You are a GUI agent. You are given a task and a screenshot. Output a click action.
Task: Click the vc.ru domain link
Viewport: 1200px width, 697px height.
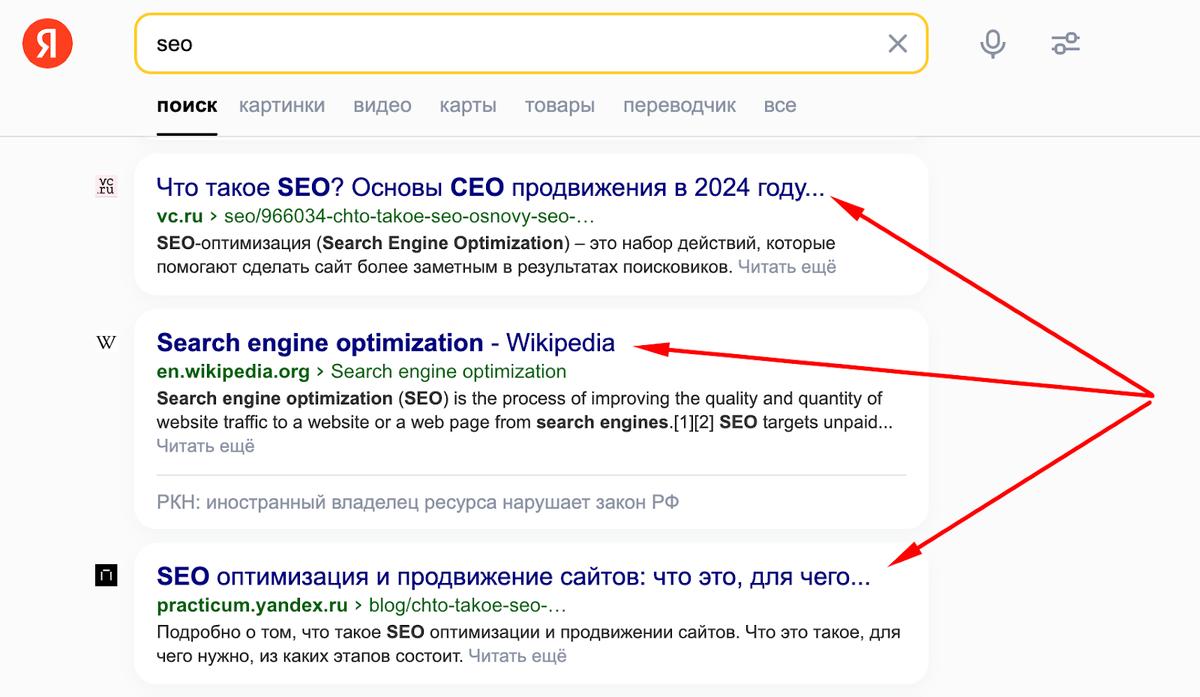pos(180,216)
